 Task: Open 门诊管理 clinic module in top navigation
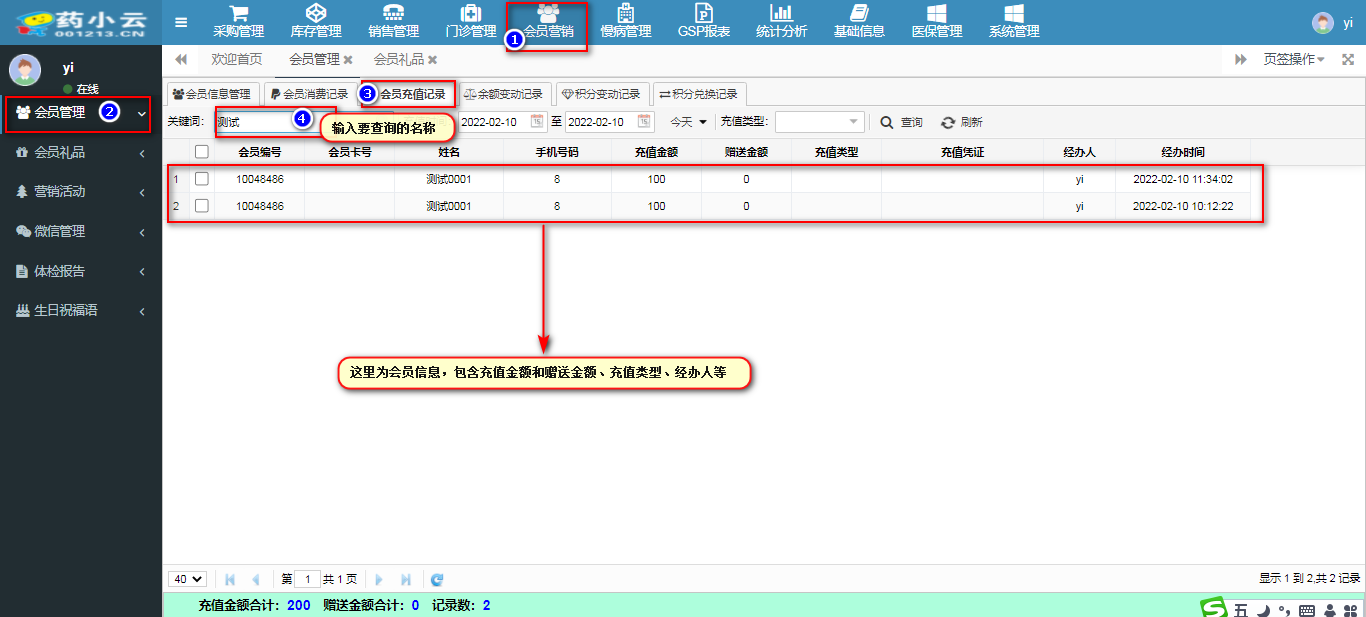(x=471, y=22)
